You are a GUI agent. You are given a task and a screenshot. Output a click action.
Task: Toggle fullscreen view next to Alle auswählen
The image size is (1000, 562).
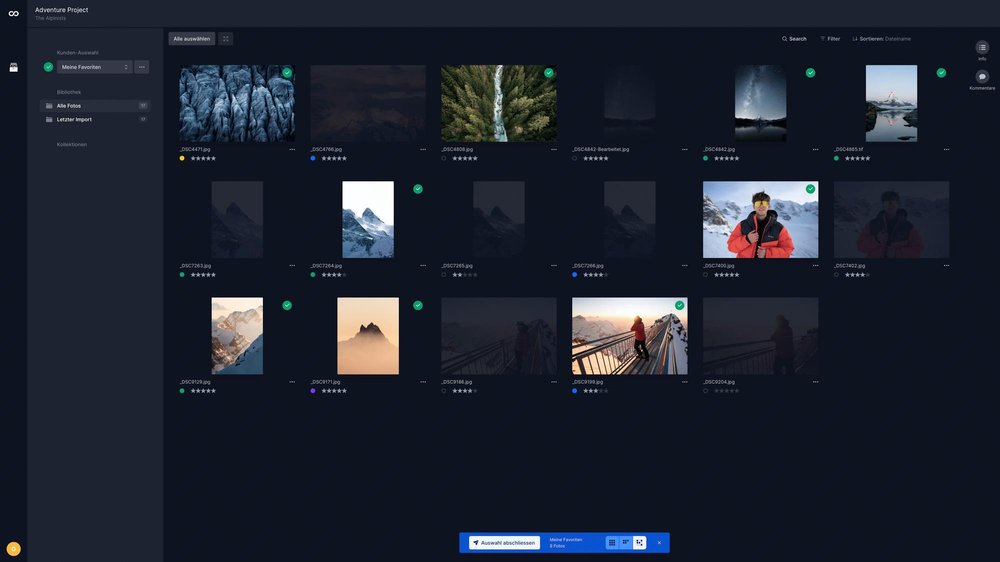[226, 39]
